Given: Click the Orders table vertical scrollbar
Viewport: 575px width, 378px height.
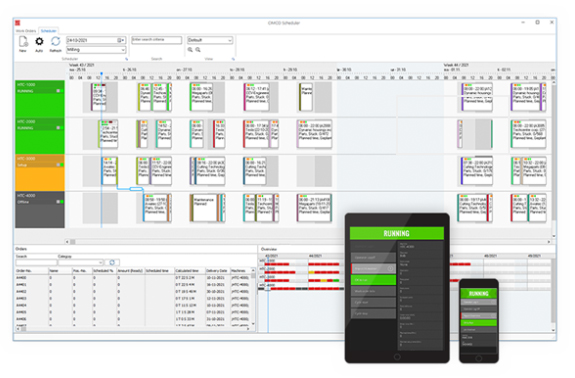Looking at the screenshot, I should point(253,296).
